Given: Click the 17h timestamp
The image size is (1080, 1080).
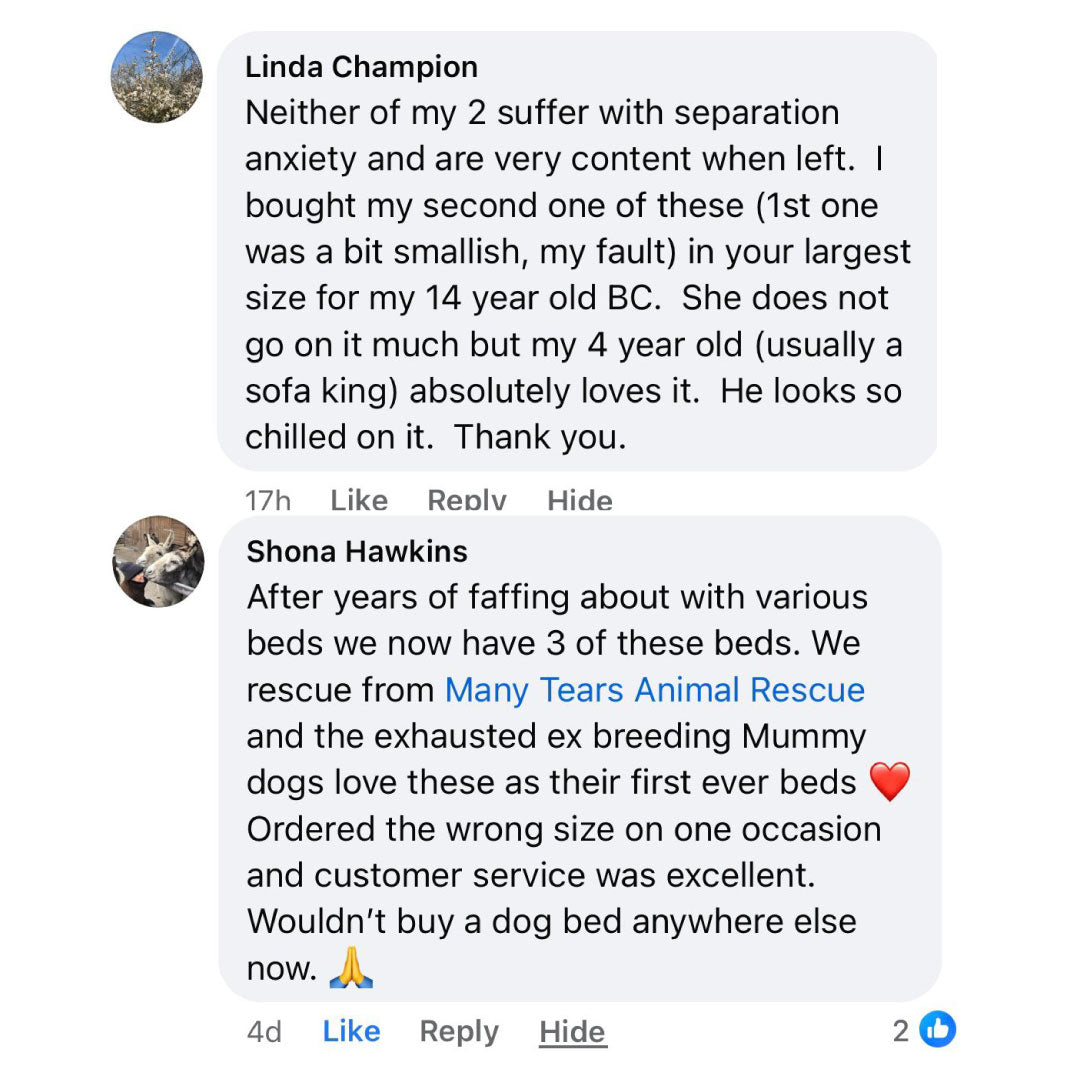Looking at the screenshot, I should [x=268, y=500].
